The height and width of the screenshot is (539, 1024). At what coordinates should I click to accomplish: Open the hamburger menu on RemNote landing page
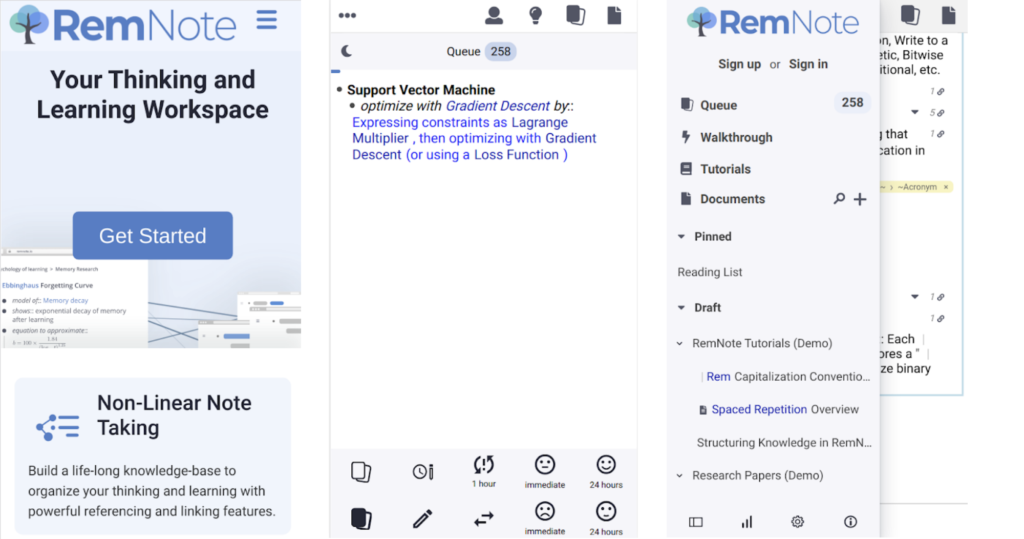(x=266, y=20)
